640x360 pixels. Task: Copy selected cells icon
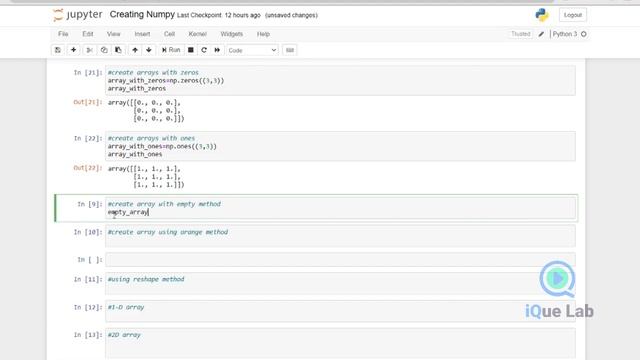(104, 50)
